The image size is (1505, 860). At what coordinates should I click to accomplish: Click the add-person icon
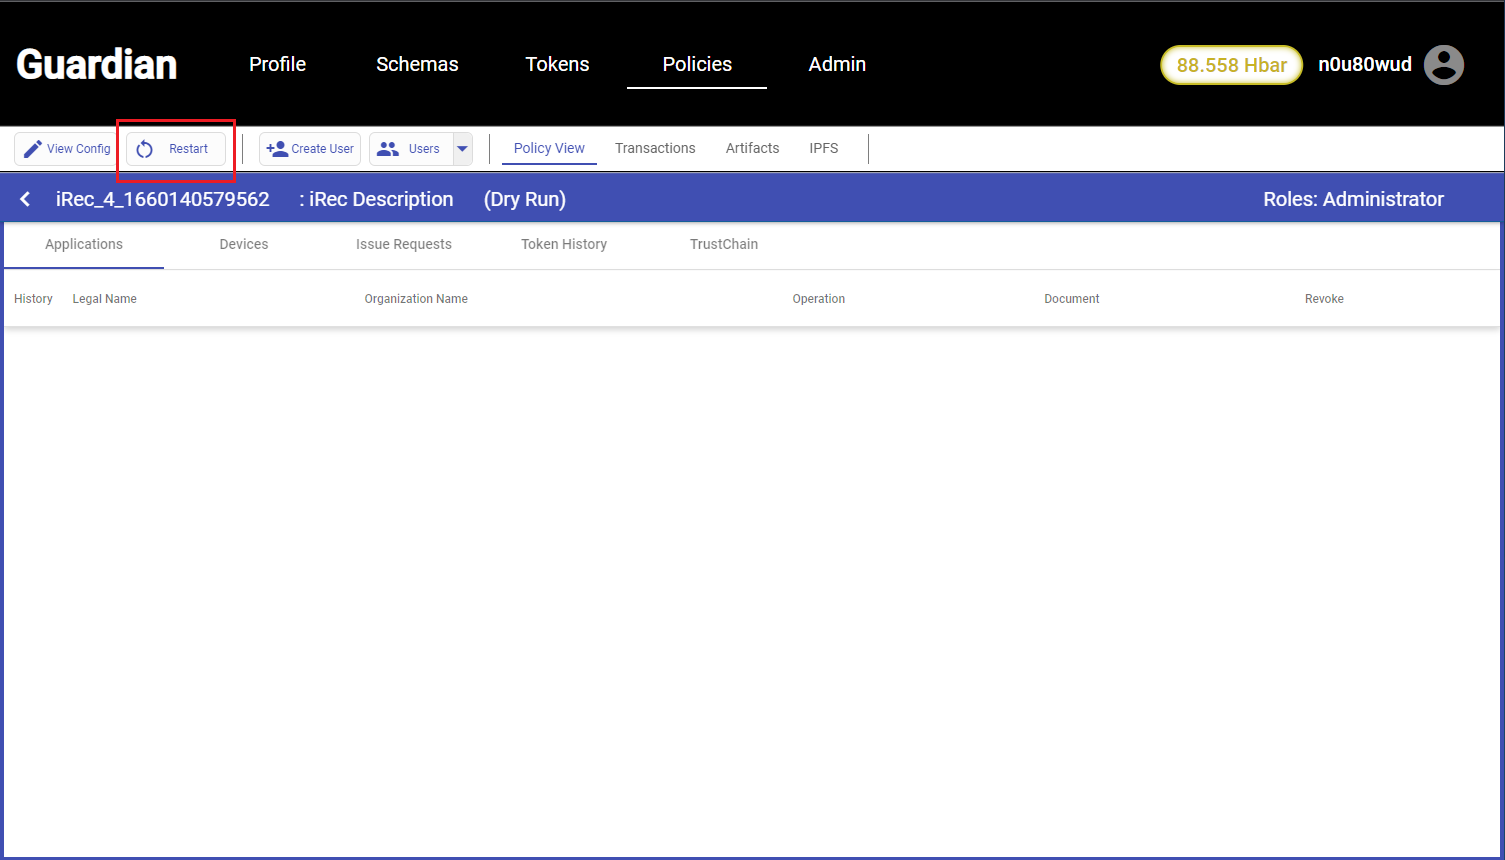click(277, 149)
